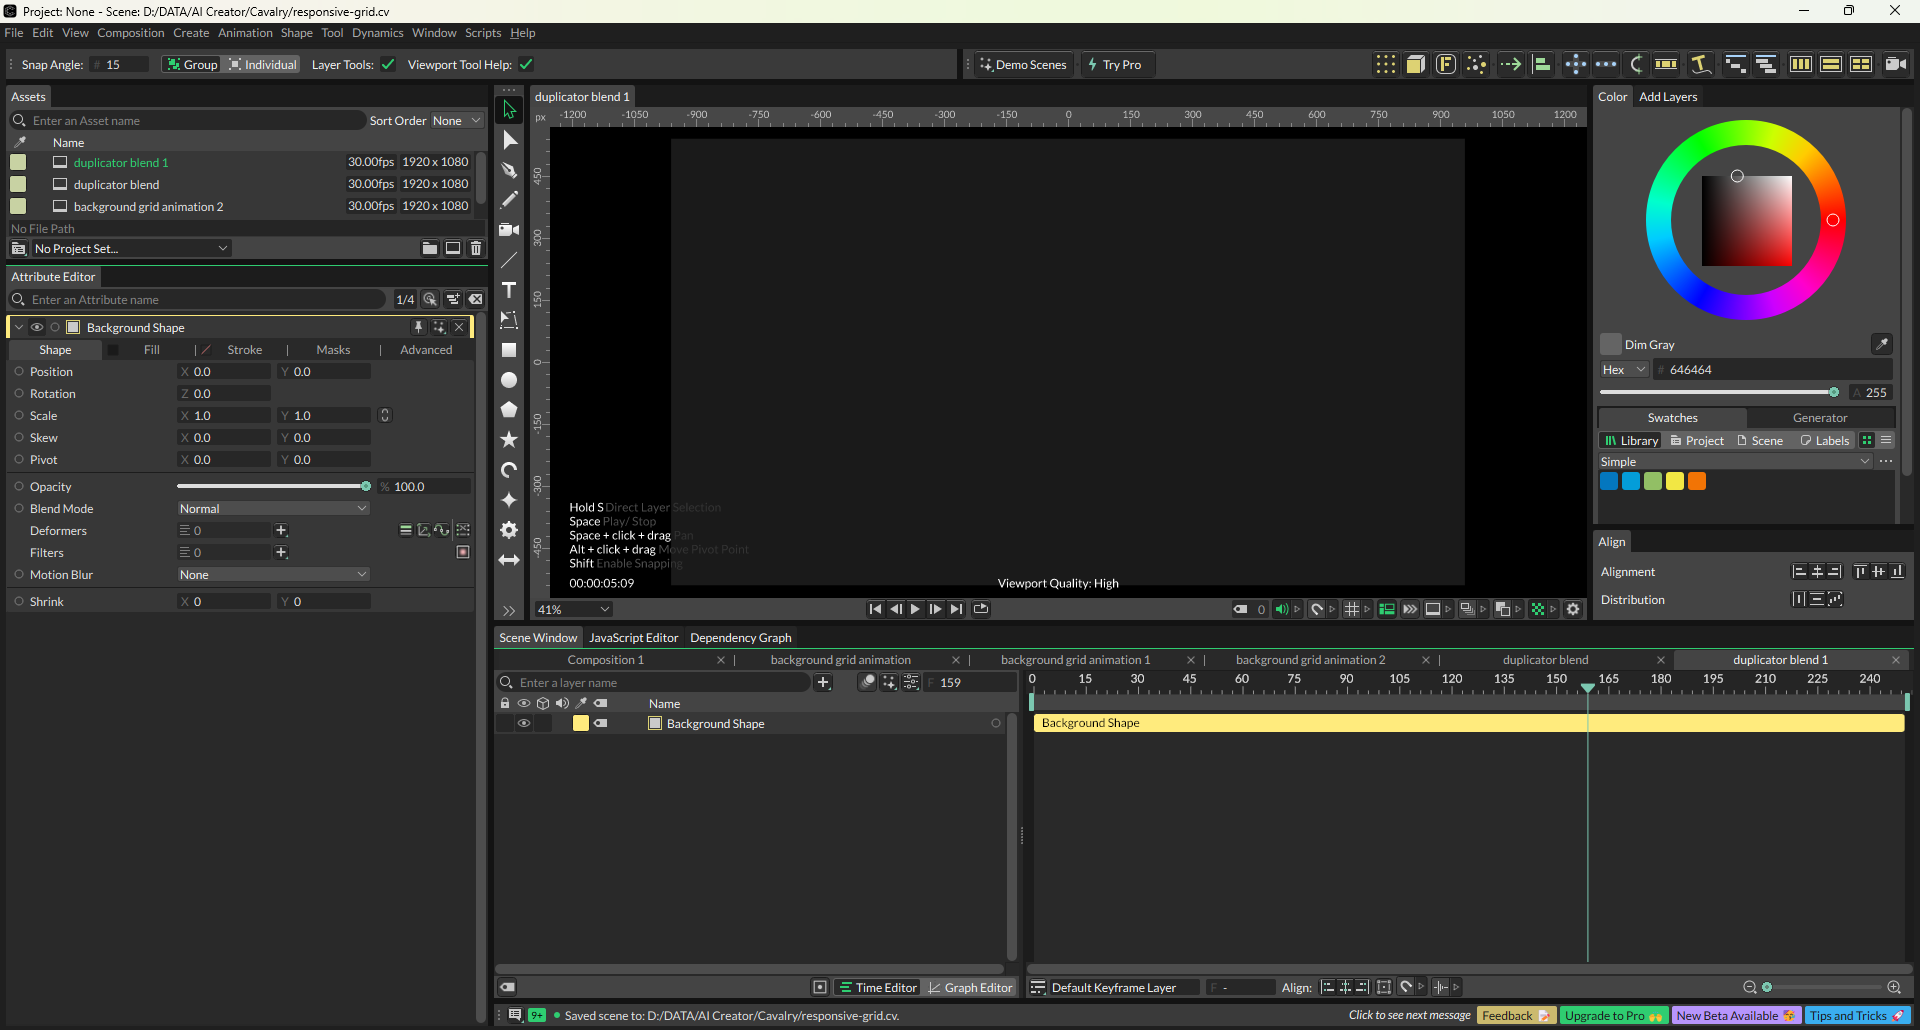This screenshot has height=1030, width=1920.
Task: Expand the viewport zoom percentage dropdown
Action: pyautogui.click(x=574, y=609)
